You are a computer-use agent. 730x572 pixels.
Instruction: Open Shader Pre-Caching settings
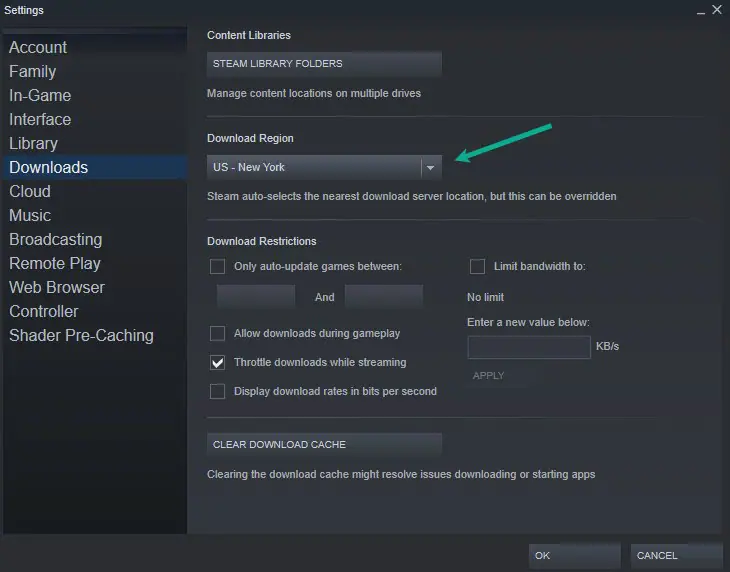[81, 335]
